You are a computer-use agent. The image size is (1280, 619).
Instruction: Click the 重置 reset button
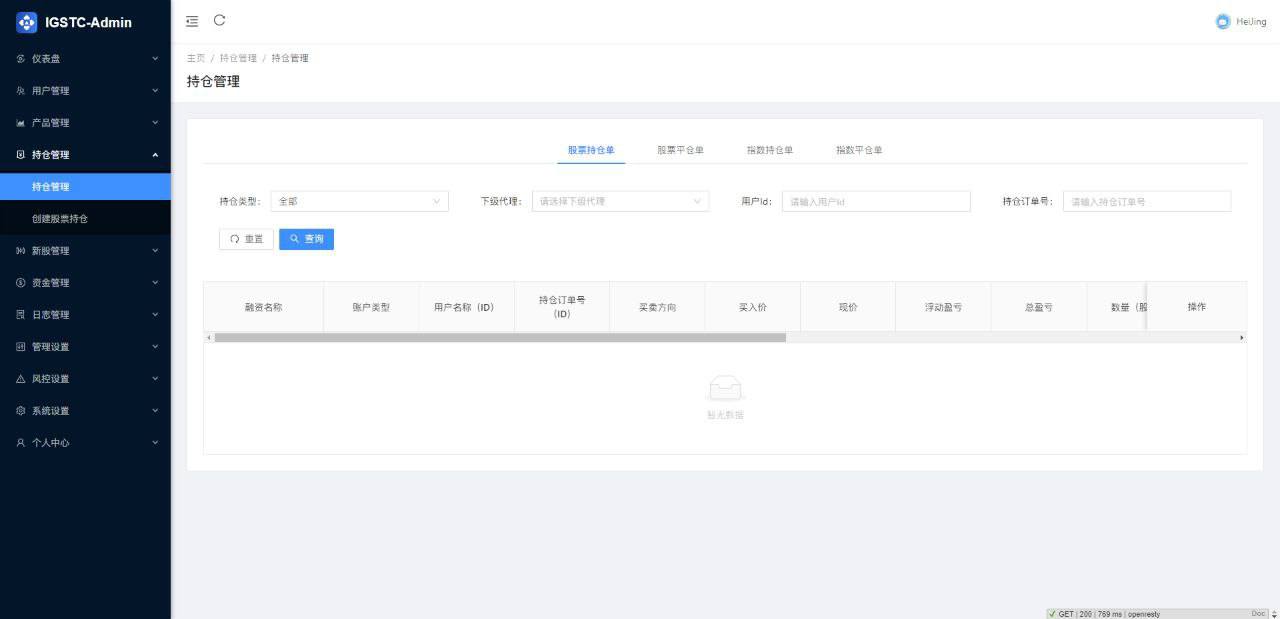245,239
